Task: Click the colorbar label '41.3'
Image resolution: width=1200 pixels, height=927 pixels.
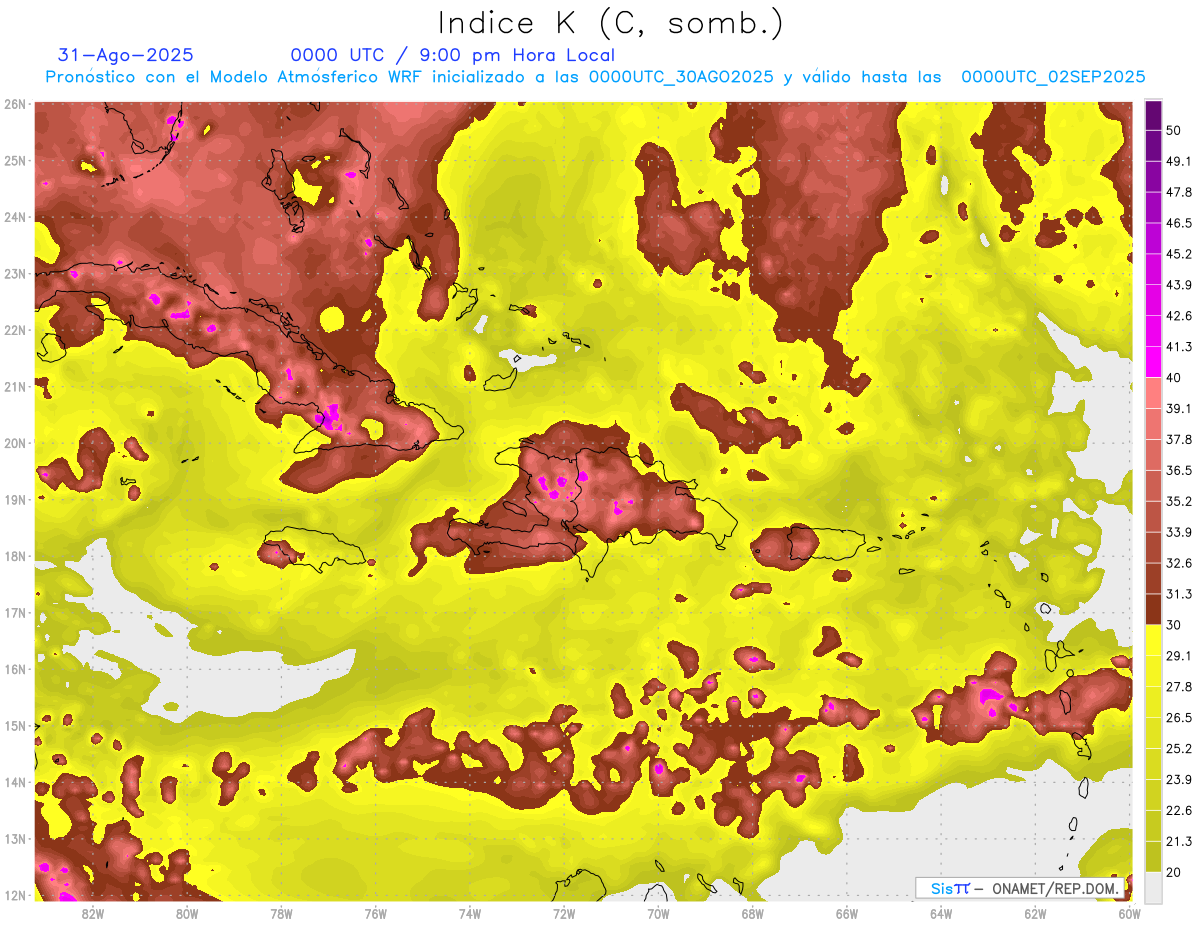Action: coord(1180,347)
